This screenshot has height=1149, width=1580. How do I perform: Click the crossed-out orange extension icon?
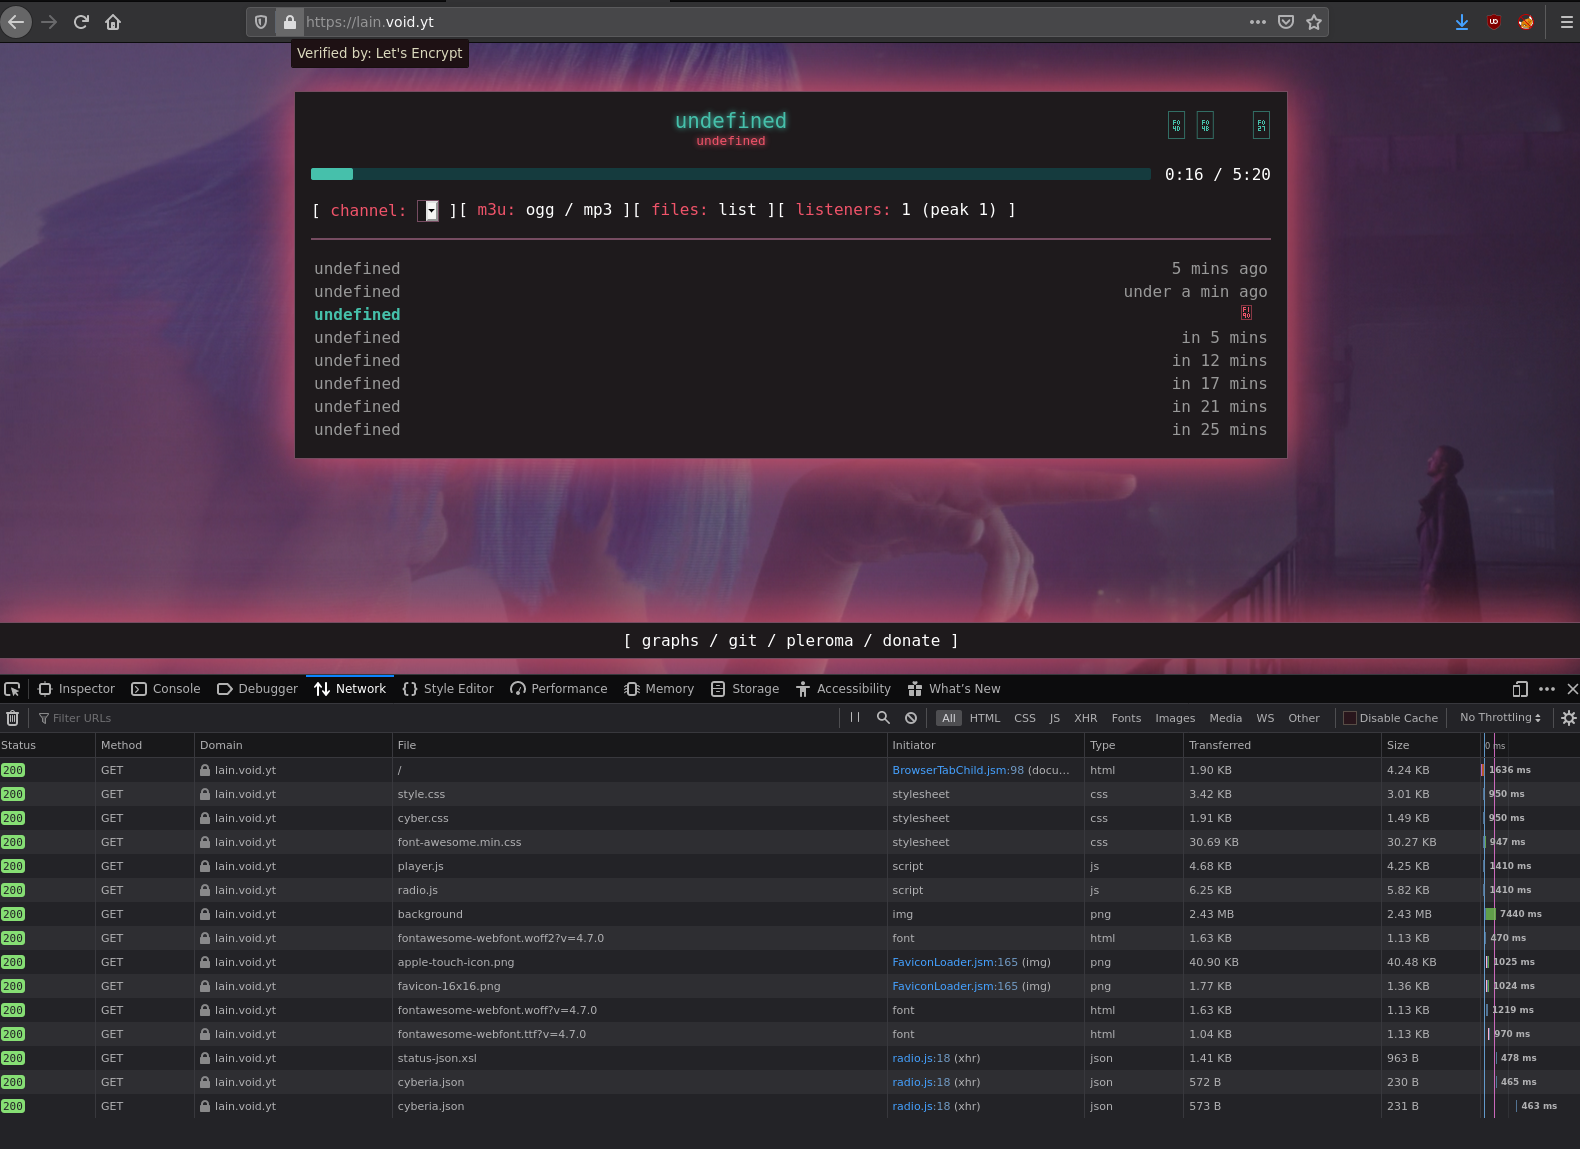tap(1526, 22)
